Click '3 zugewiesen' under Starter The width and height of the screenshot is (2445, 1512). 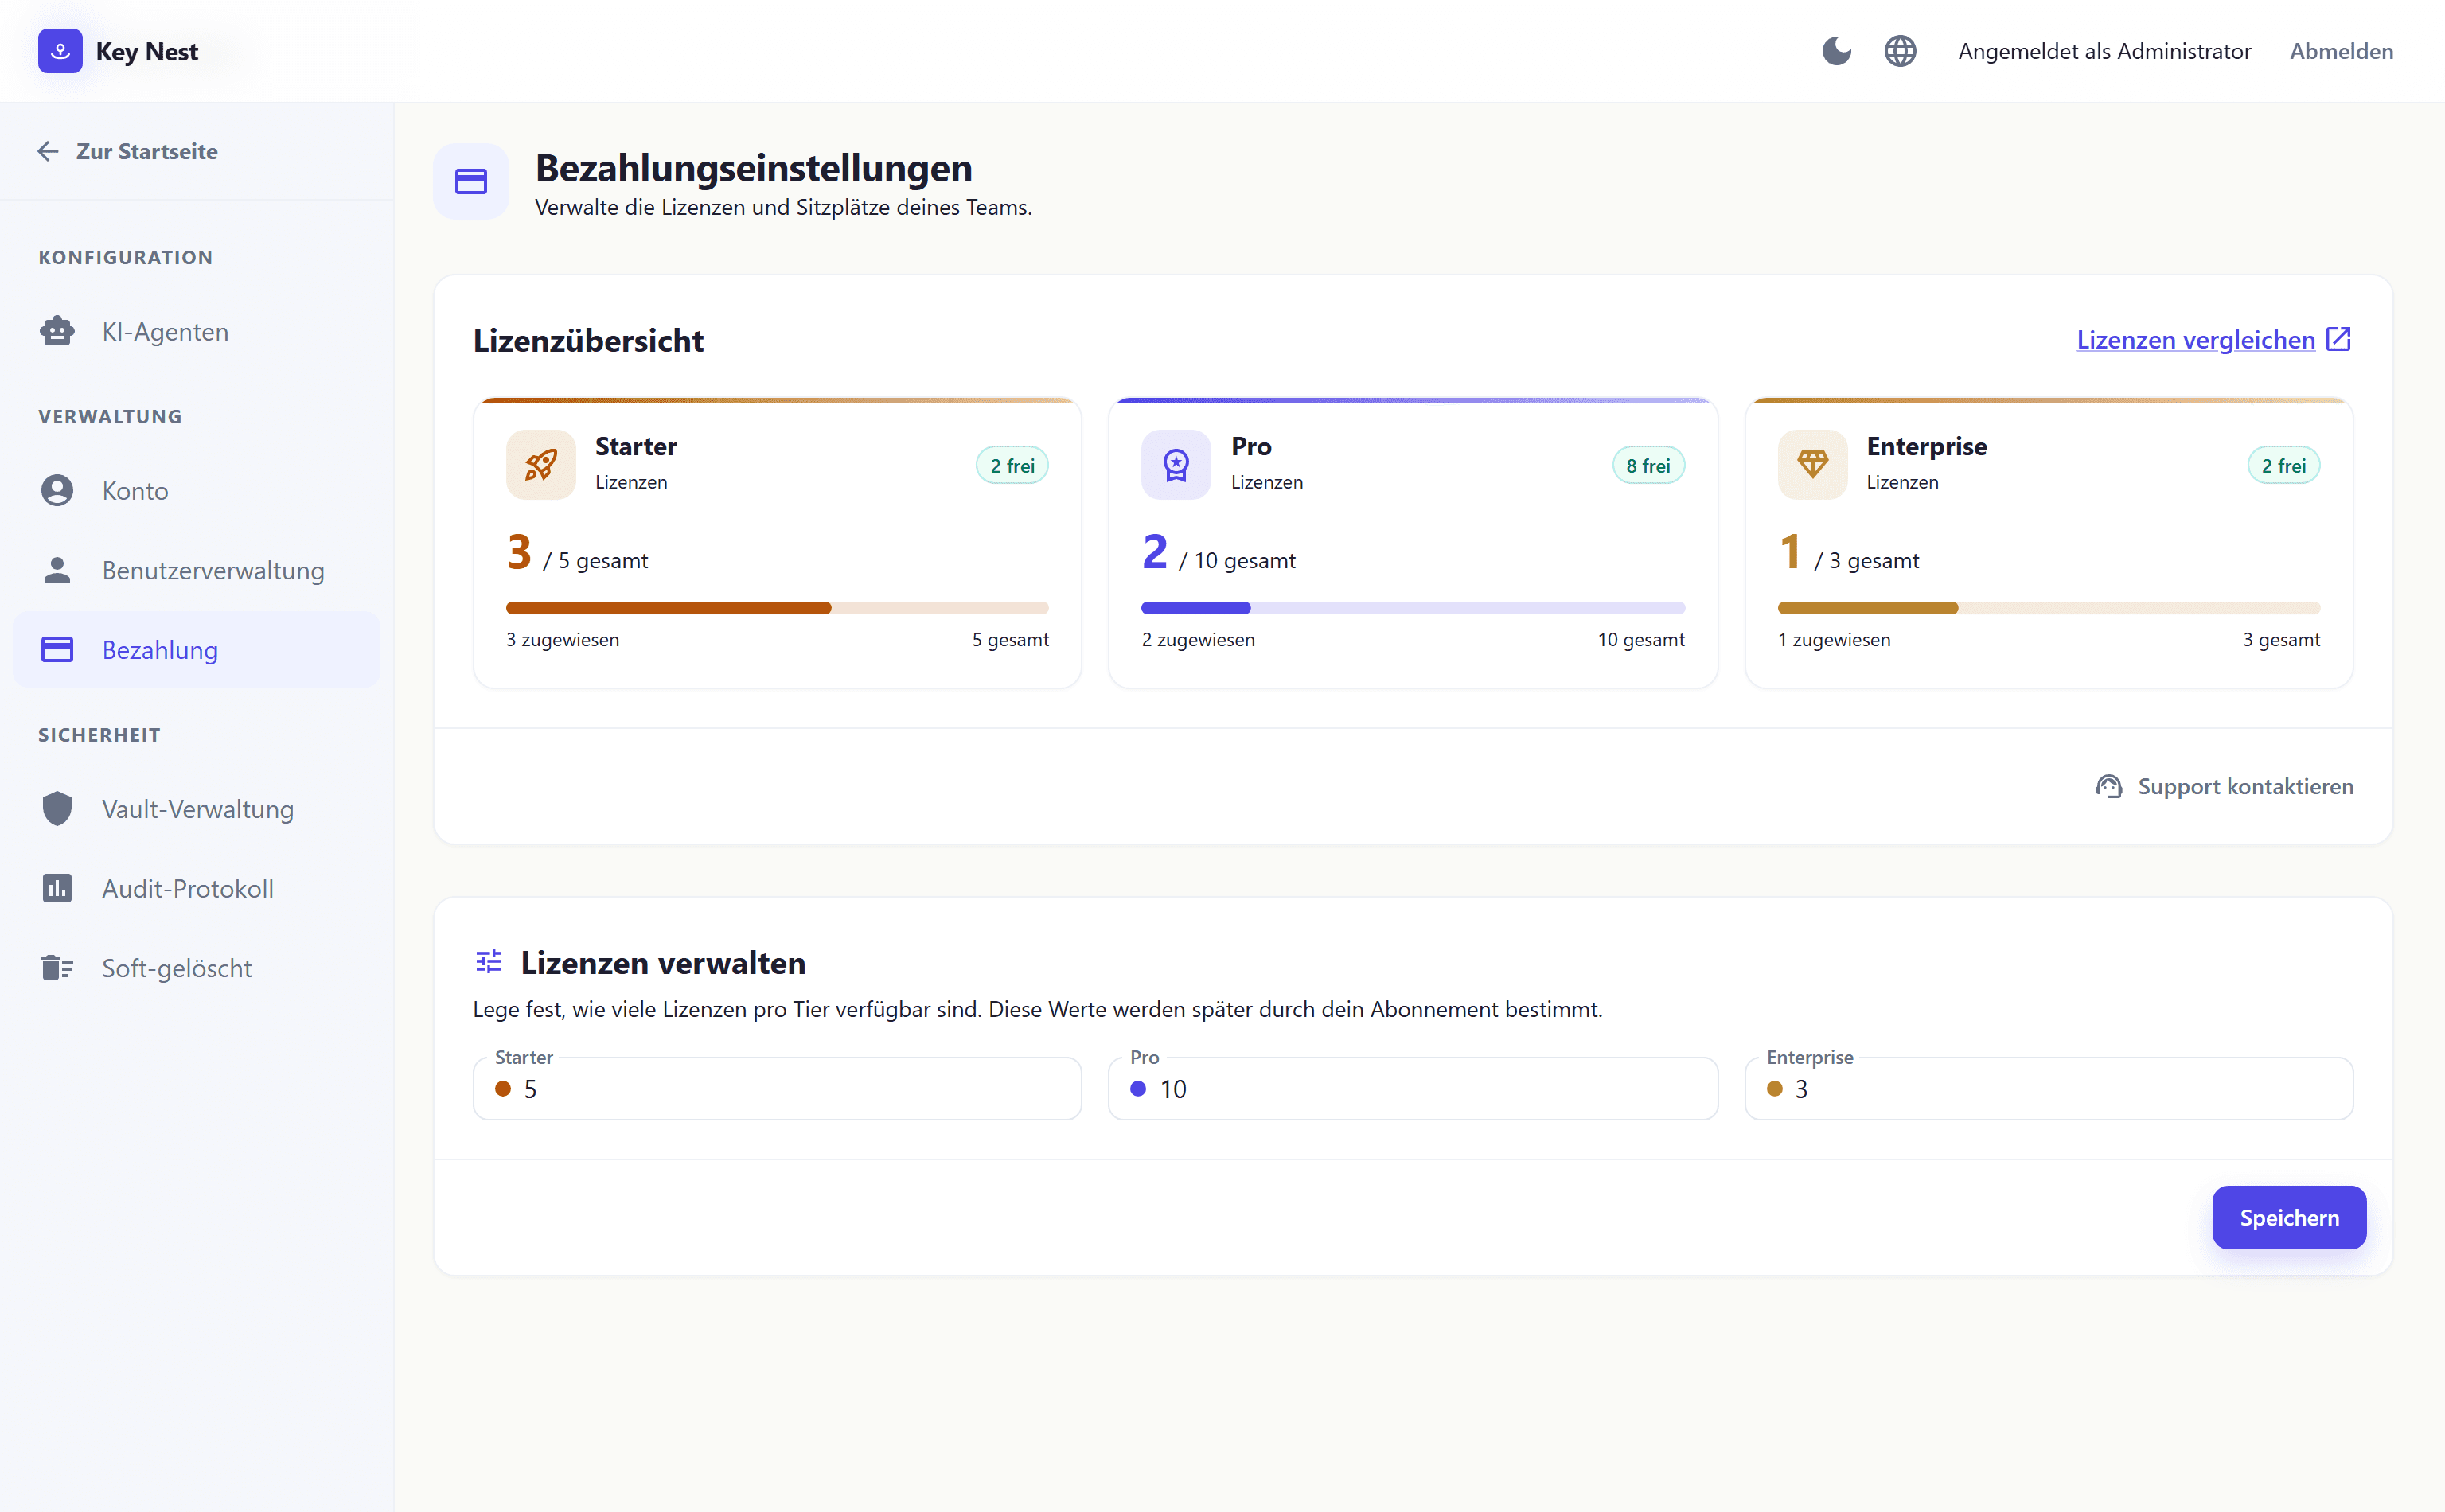pyautogui.click(x=562, y=640)
